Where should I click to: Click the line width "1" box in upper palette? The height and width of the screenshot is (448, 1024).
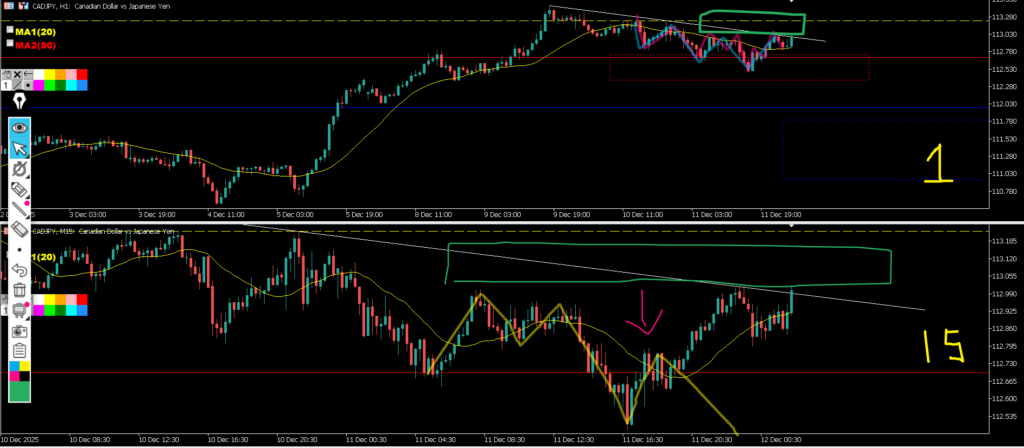click(x=7, y=85)
